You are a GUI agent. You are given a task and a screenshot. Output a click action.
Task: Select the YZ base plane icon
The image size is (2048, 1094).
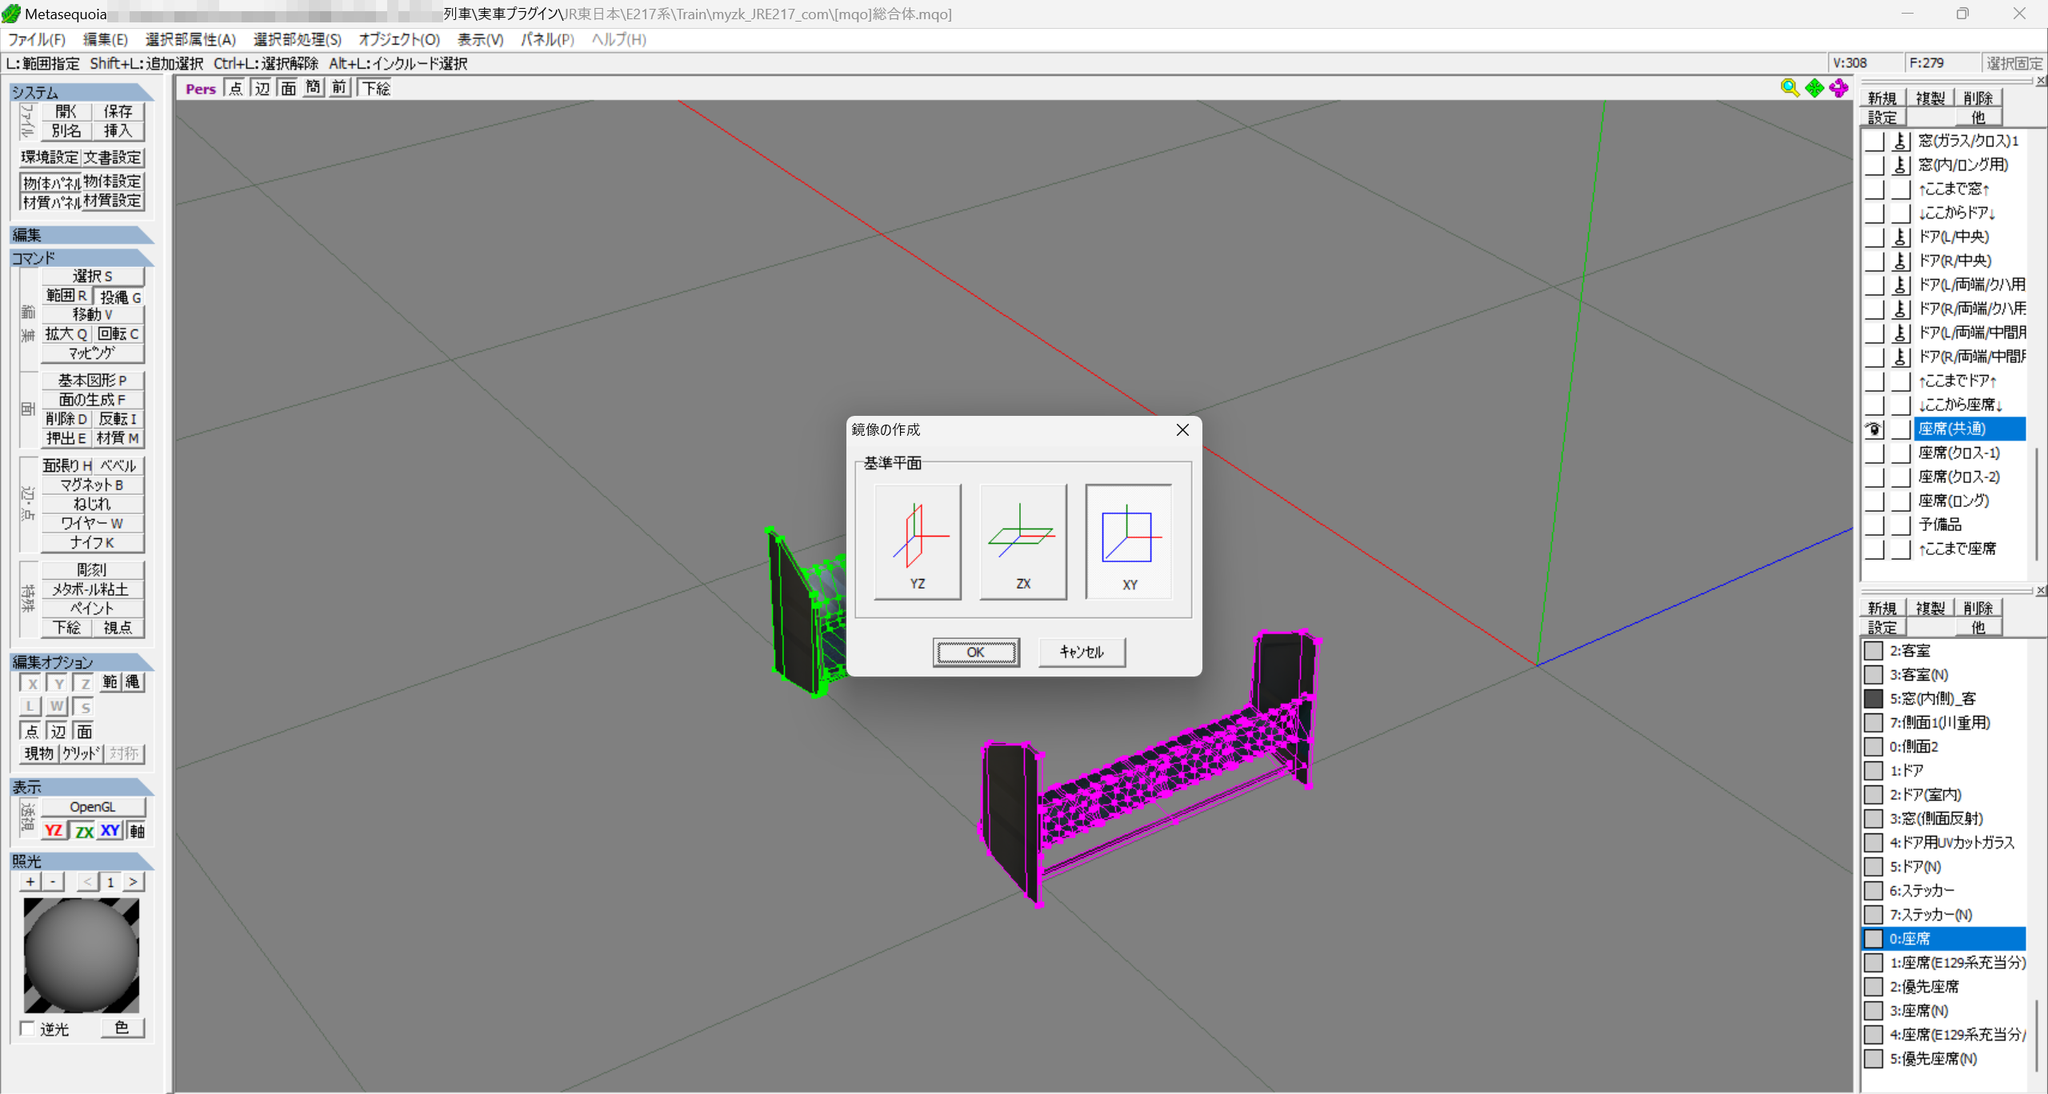pyautogui.click(x=917, y=542)
